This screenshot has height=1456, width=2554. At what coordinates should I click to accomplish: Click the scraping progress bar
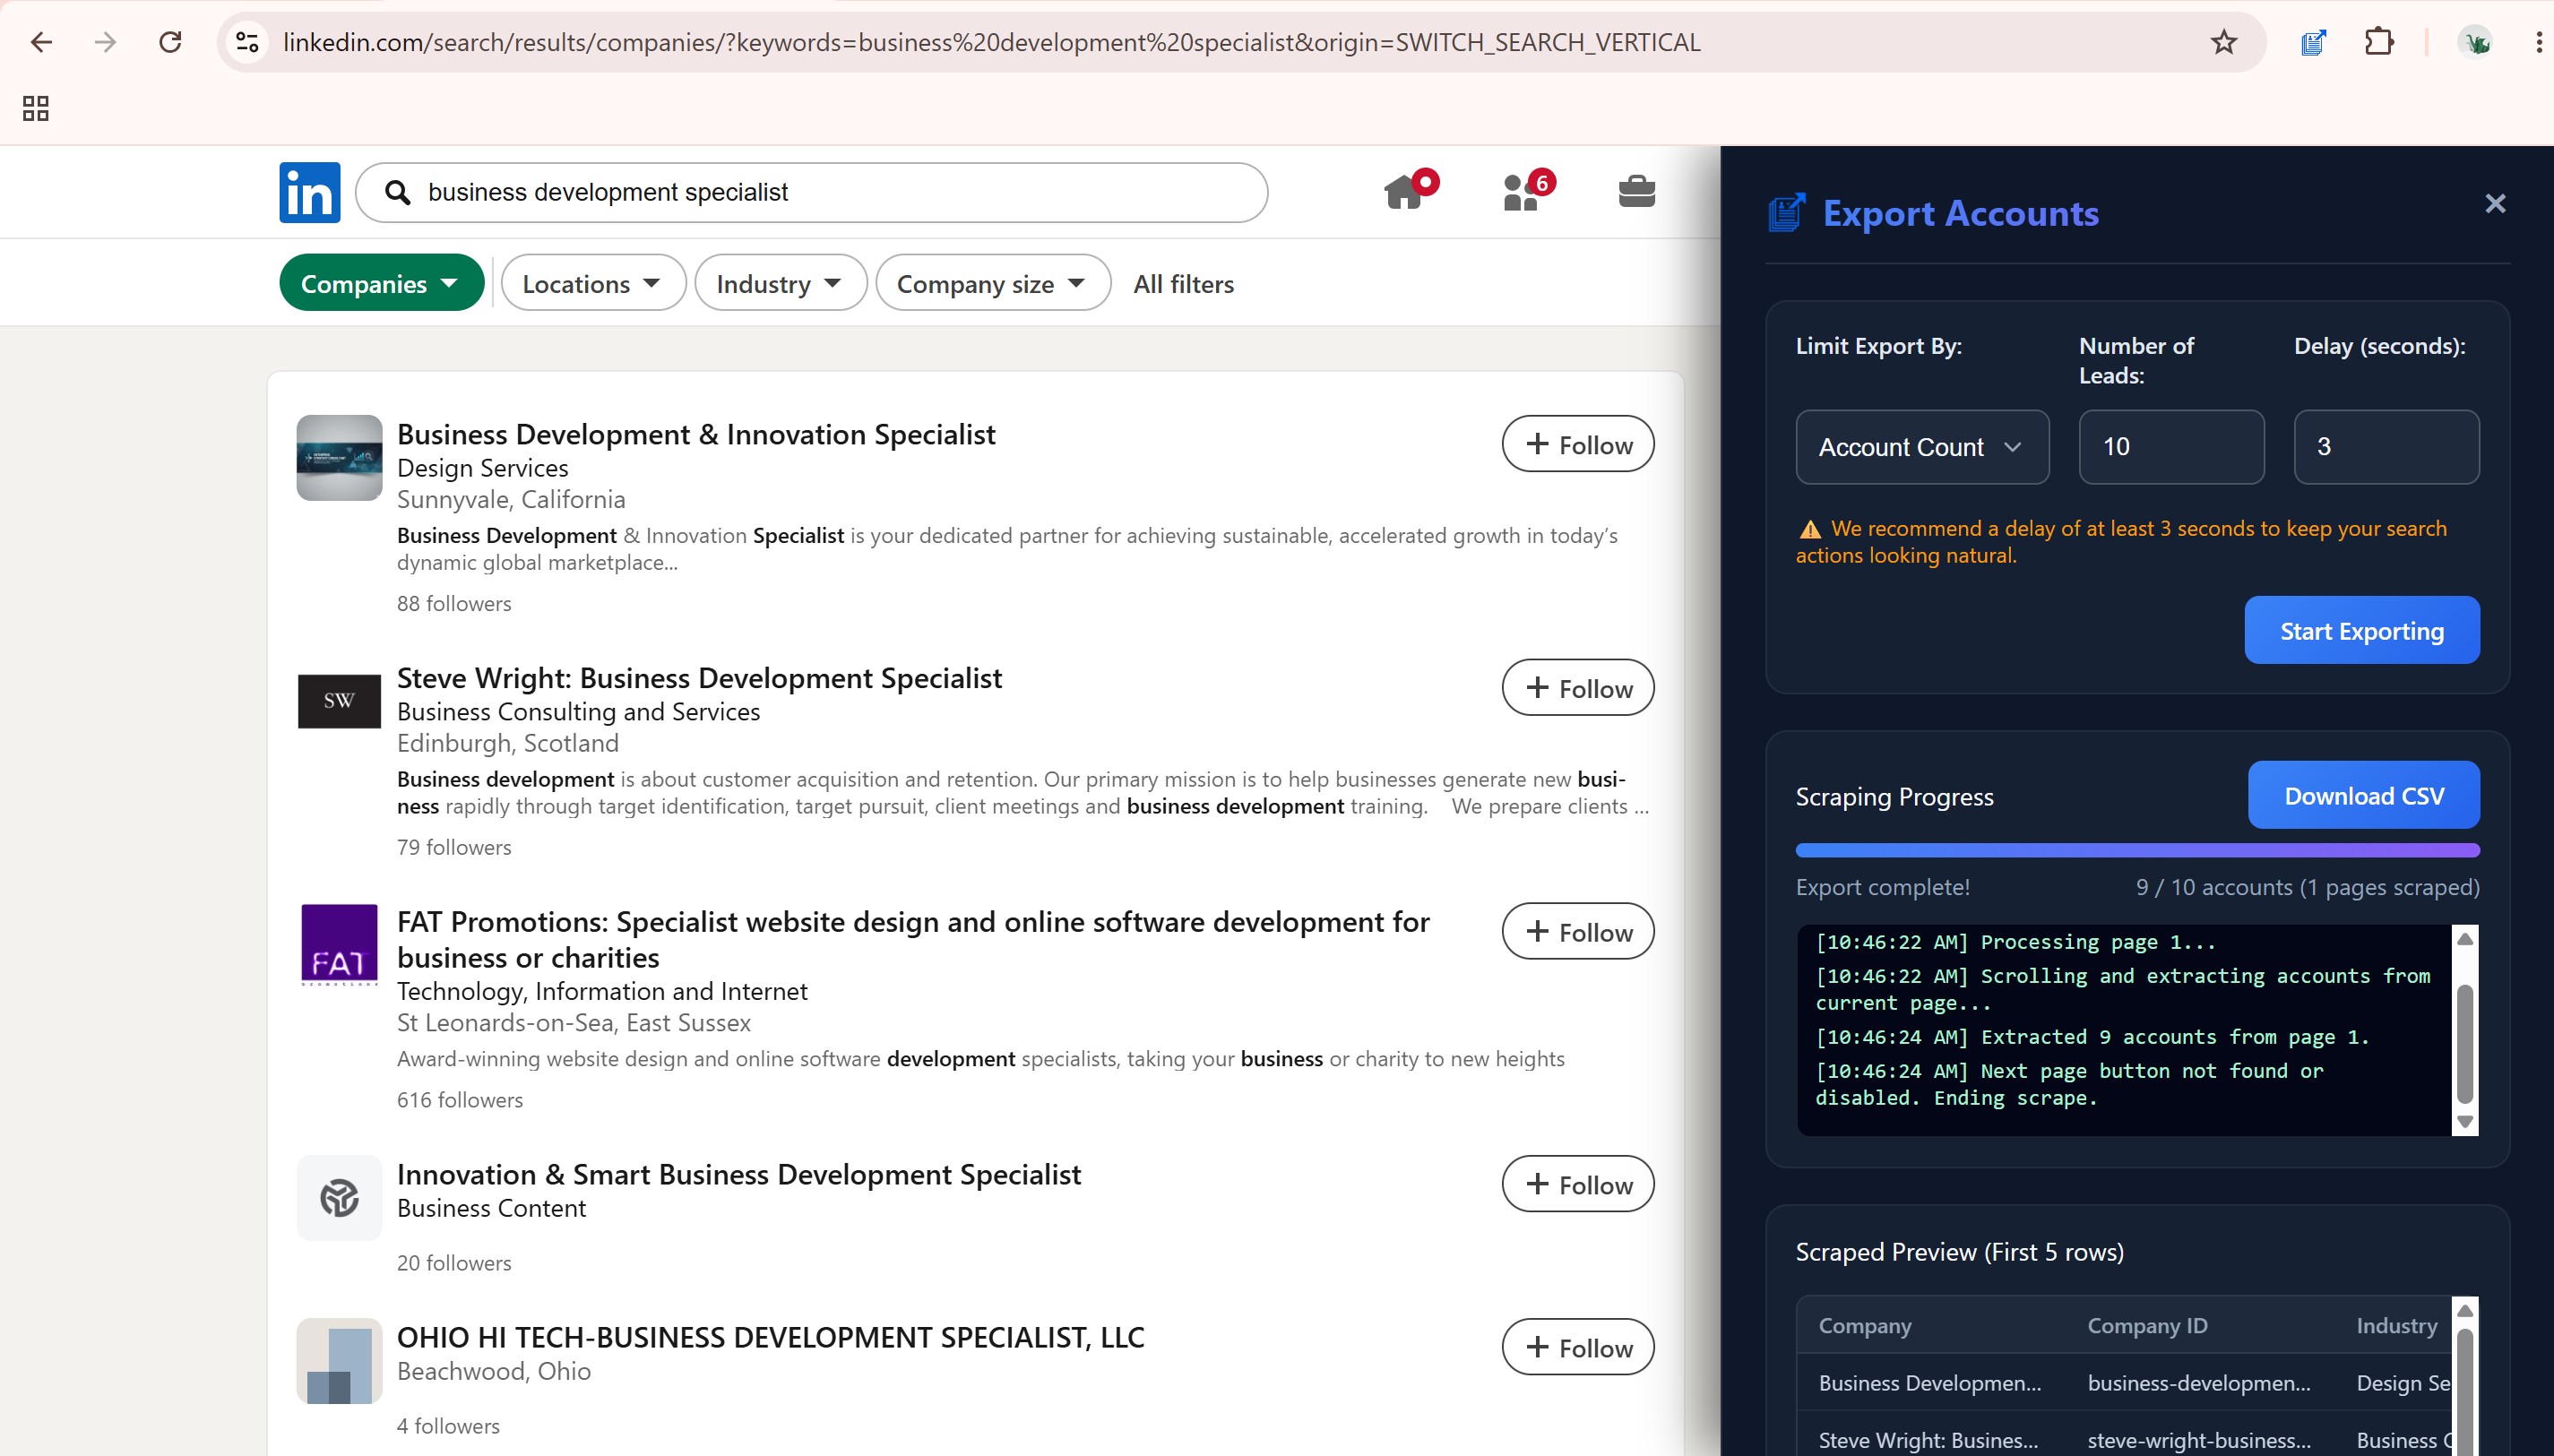pos(2137,850)
